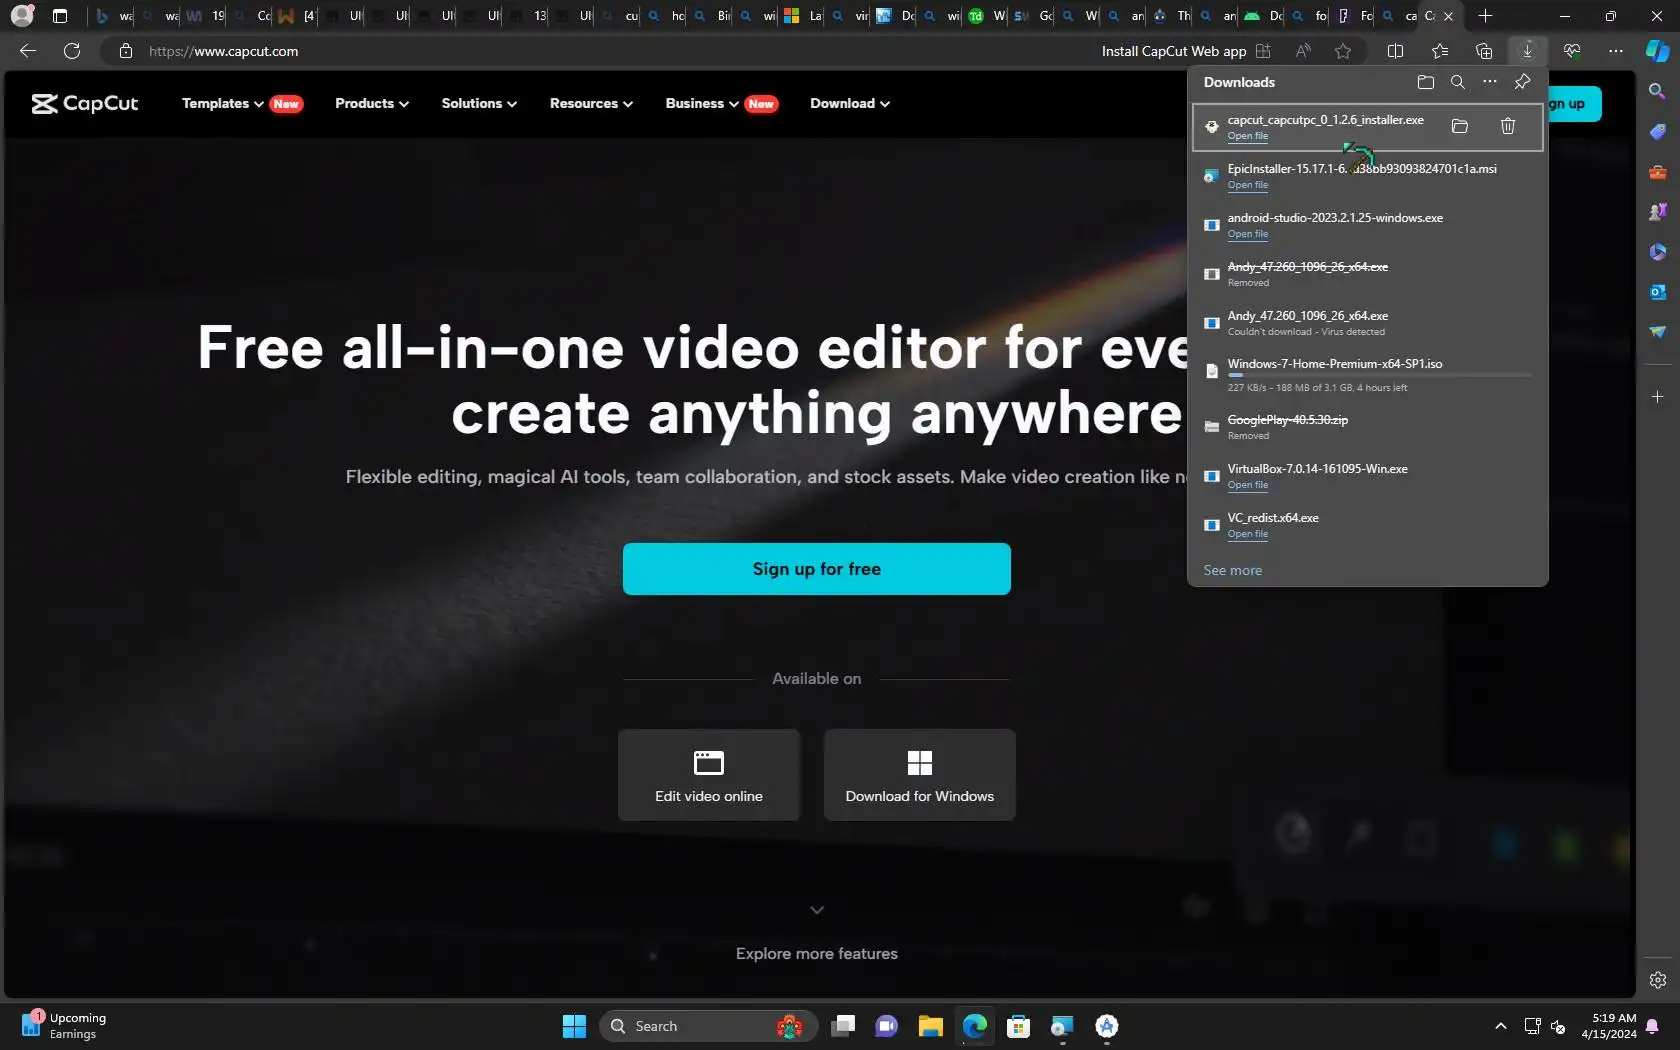Close the active CapCut tab

(x=1448, y=16)
